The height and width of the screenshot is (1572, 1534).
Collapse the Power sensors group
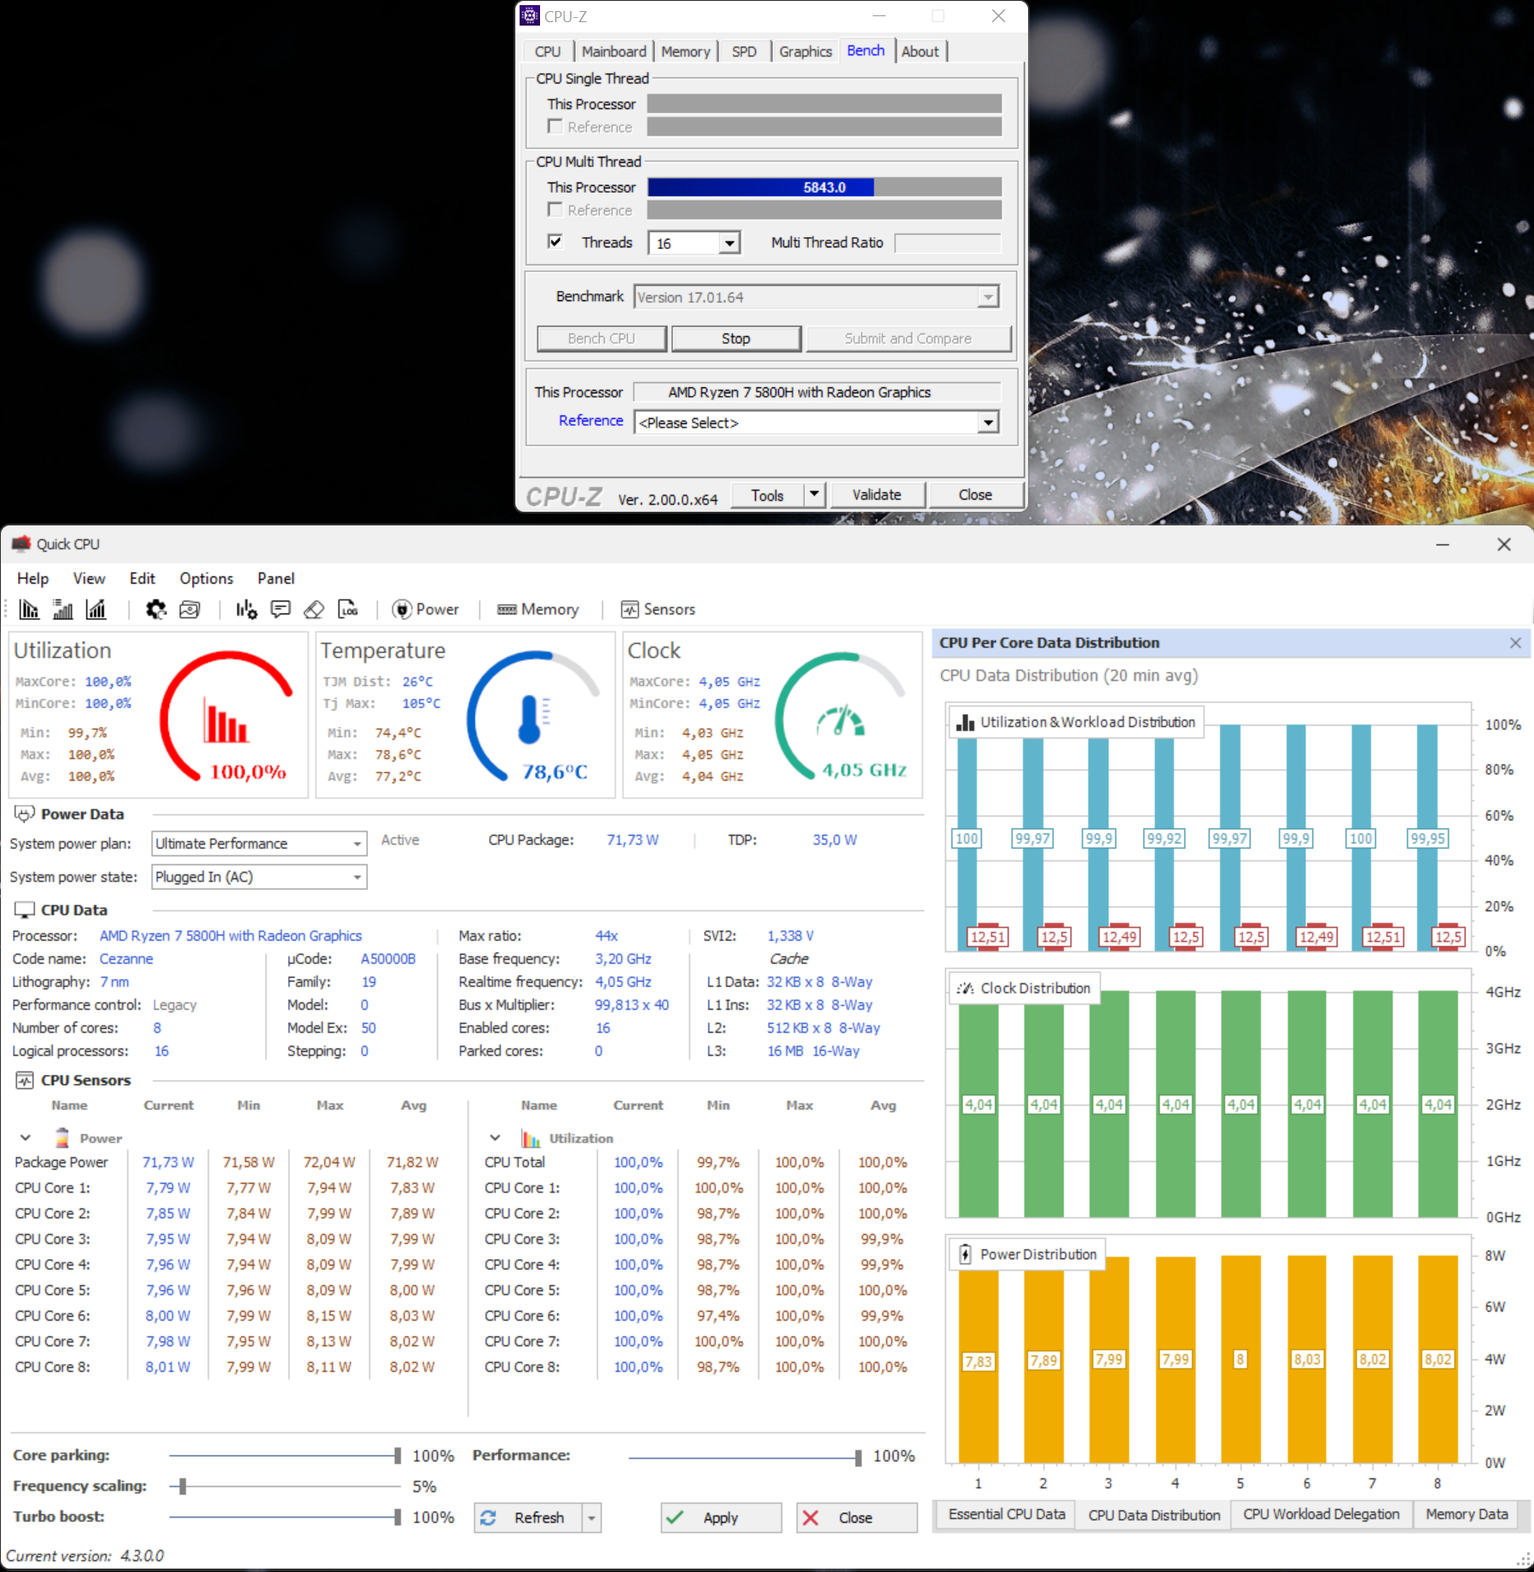(x=25, y=1138)
